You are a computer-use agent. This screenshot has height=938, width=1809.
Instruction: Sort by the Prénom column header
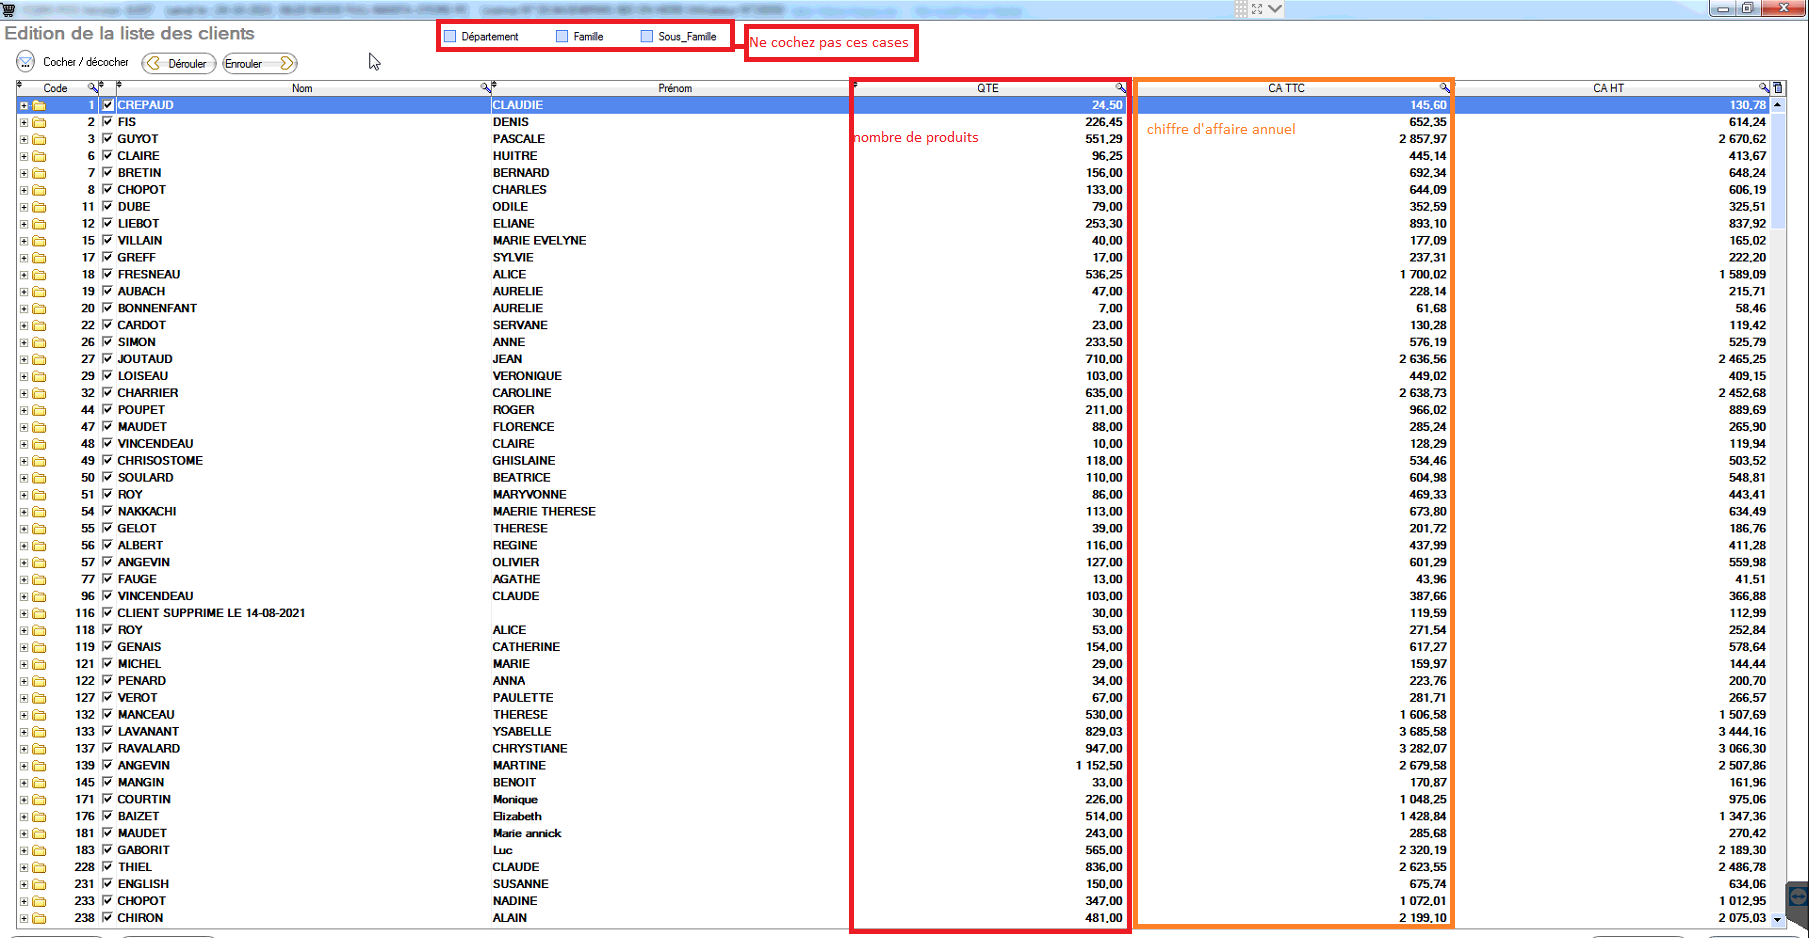(674, 88)
